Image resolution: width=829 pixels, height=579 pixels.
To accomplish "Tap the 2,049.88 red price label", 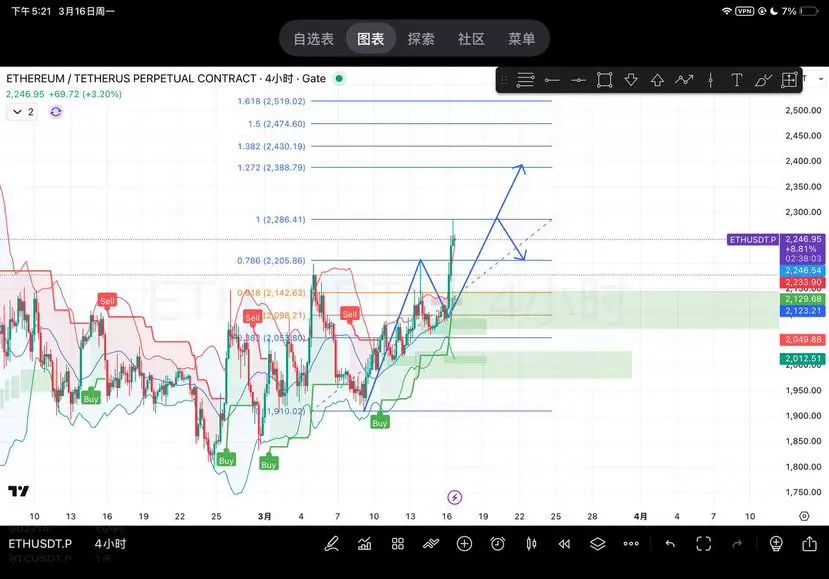I will [x=803, y=339].
